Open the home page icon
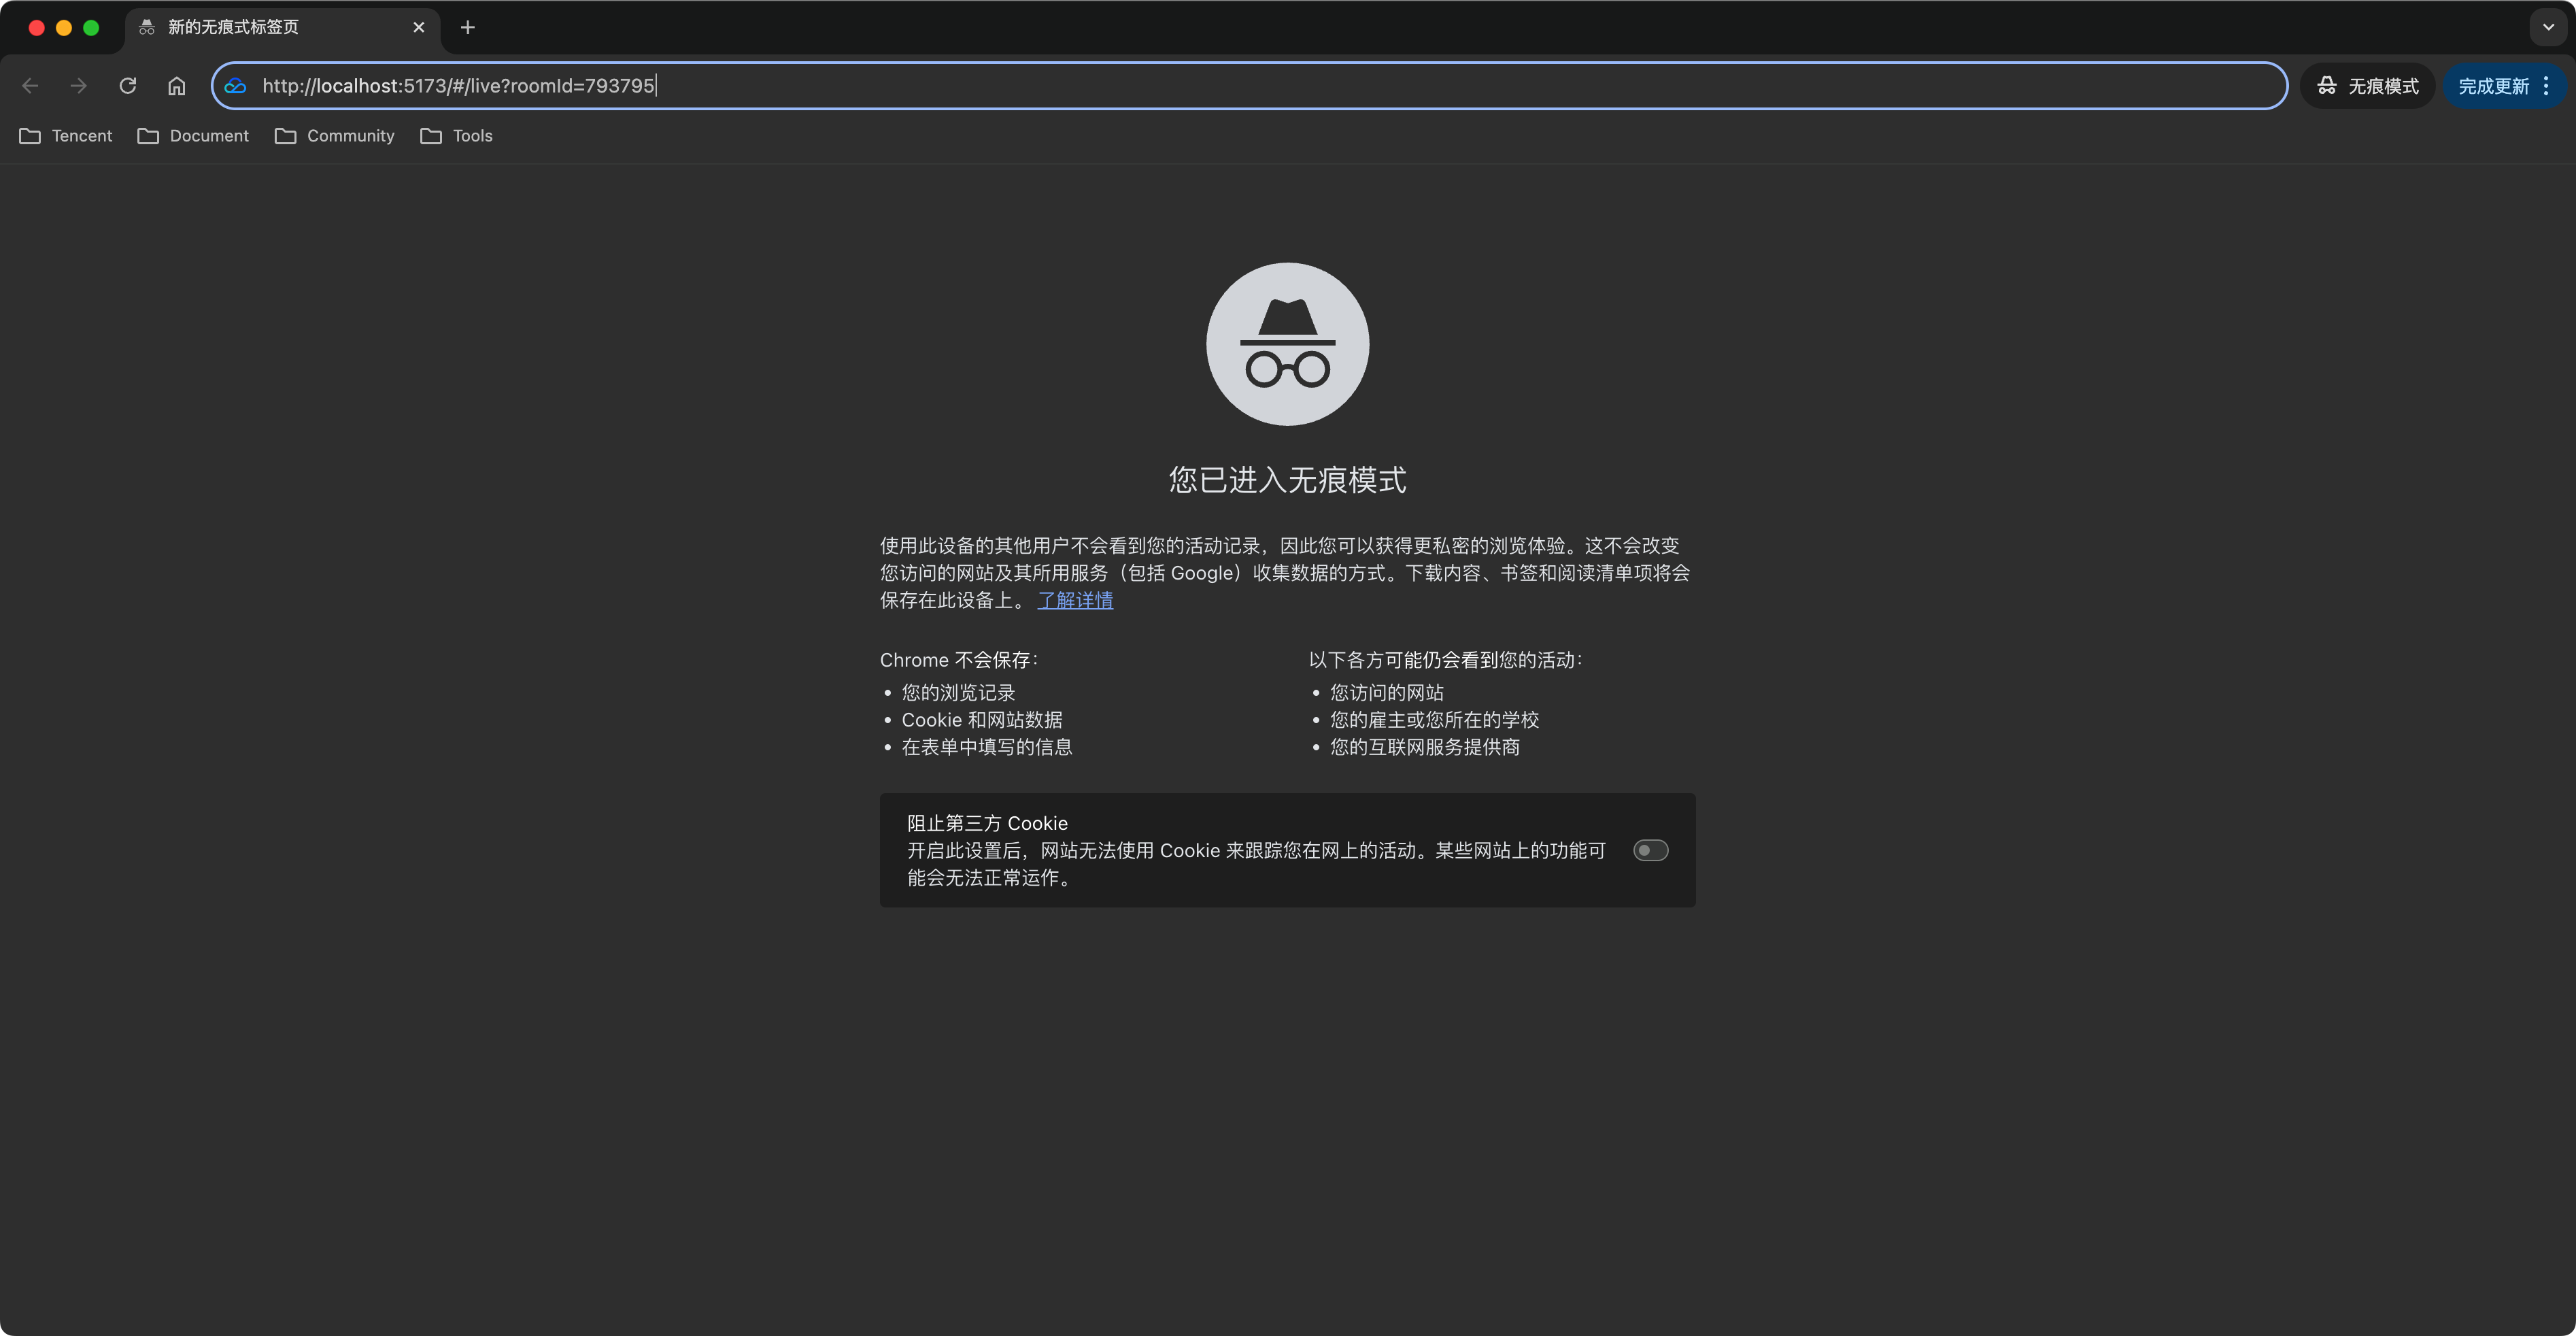The width and height of the screenshot is (2576, 1336). click(176, 86)
